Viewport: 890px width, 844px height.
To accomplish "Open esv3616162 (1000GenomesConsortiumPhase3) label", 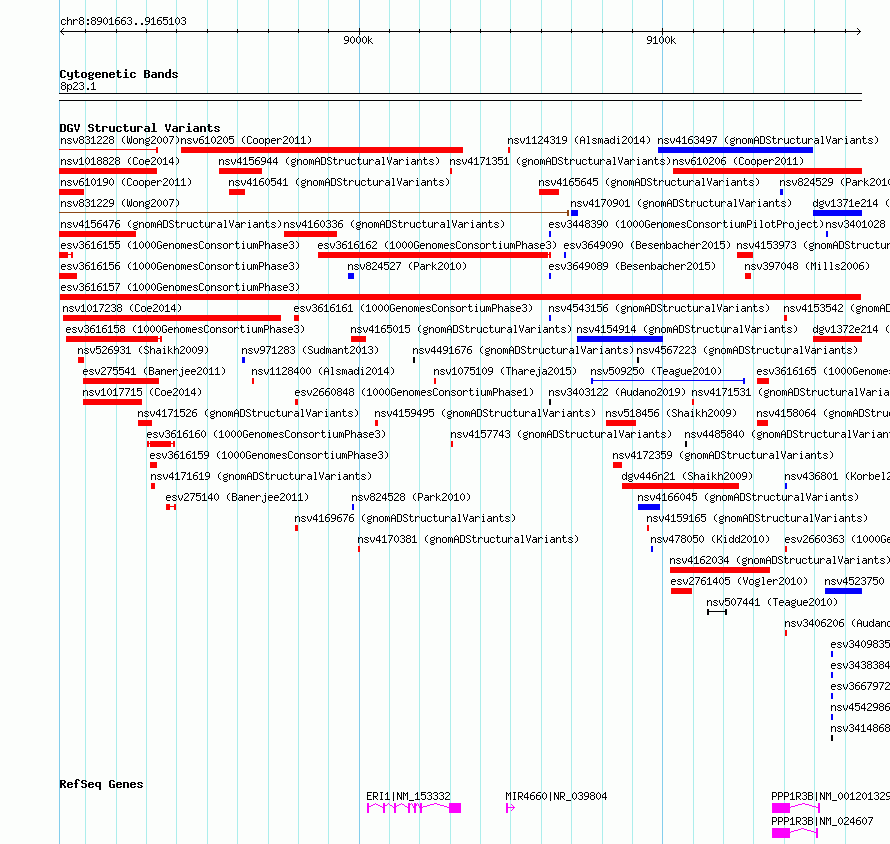I will coord(436,245).
